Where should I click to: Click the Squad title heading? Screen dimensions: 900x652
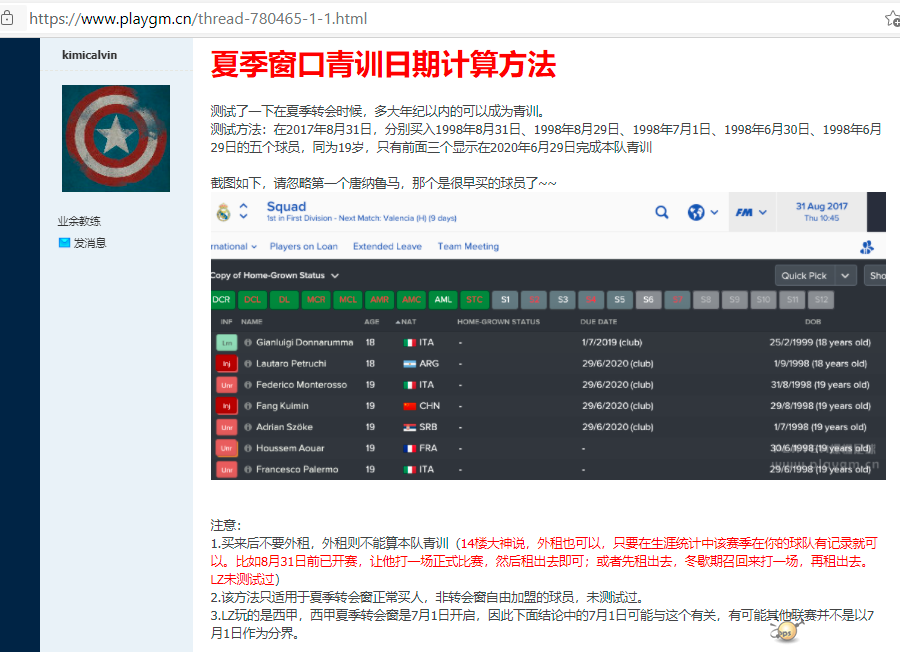tap(286, 207)
